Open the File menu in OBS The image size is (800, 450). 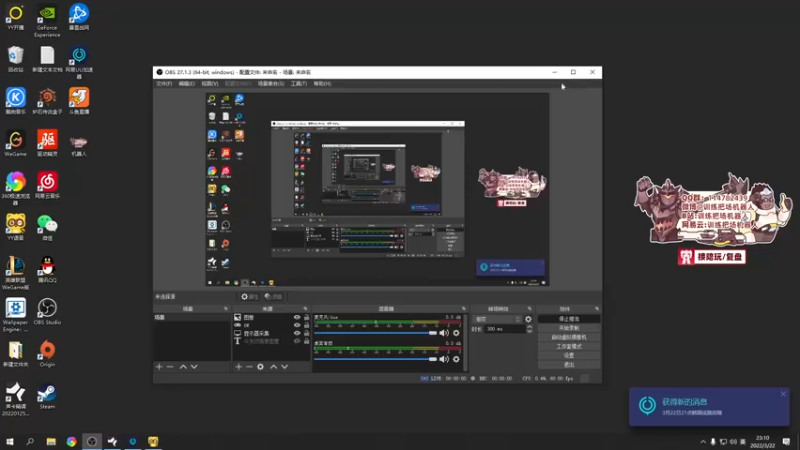click(164, 84)
